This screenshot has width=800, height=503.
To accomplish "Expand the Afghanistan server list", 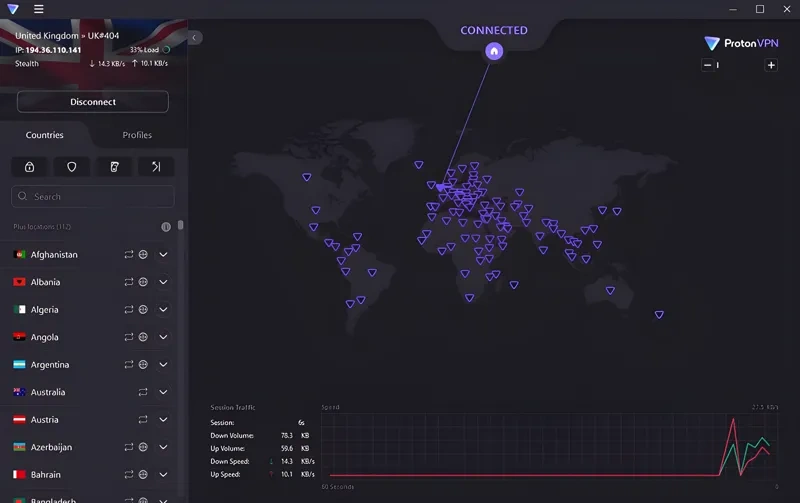I will [163, 255].
